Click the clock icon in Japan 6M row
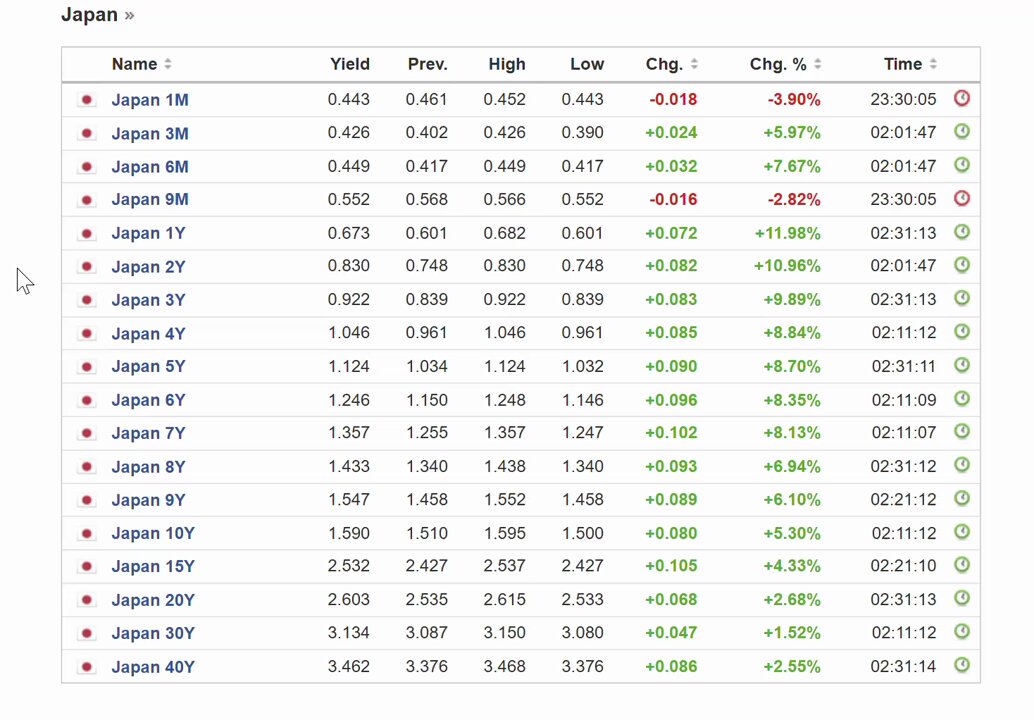1034x720 pixels. (x=962, y=165)
